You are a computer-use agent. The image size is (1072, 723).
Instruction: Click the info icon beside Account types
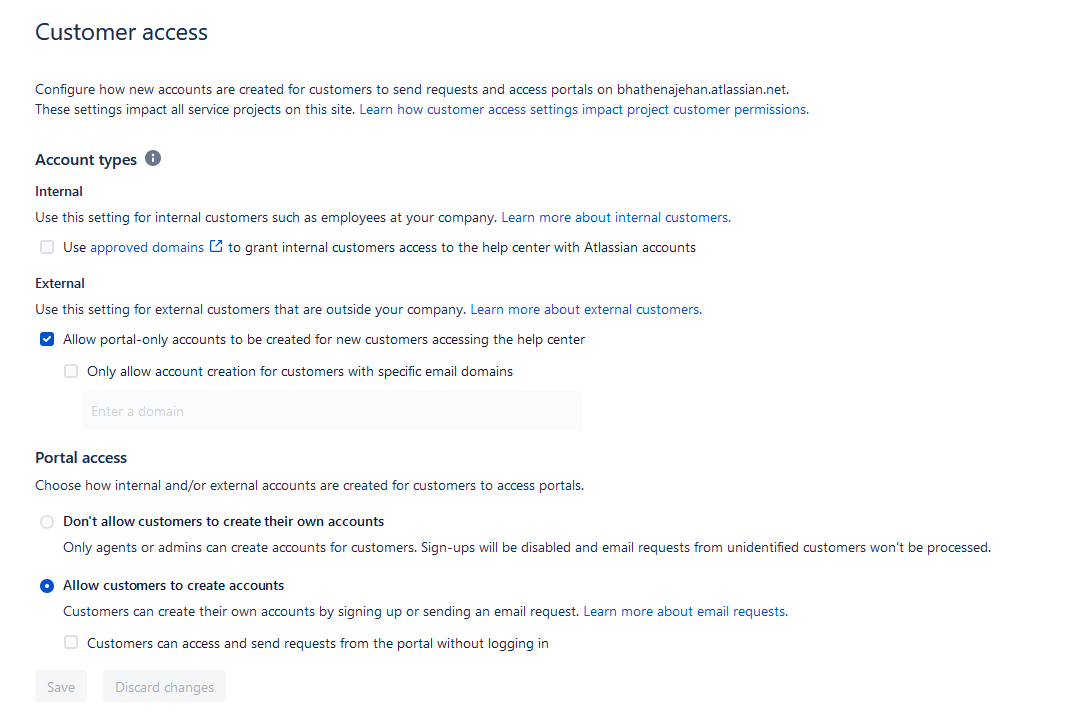point(152,158)
